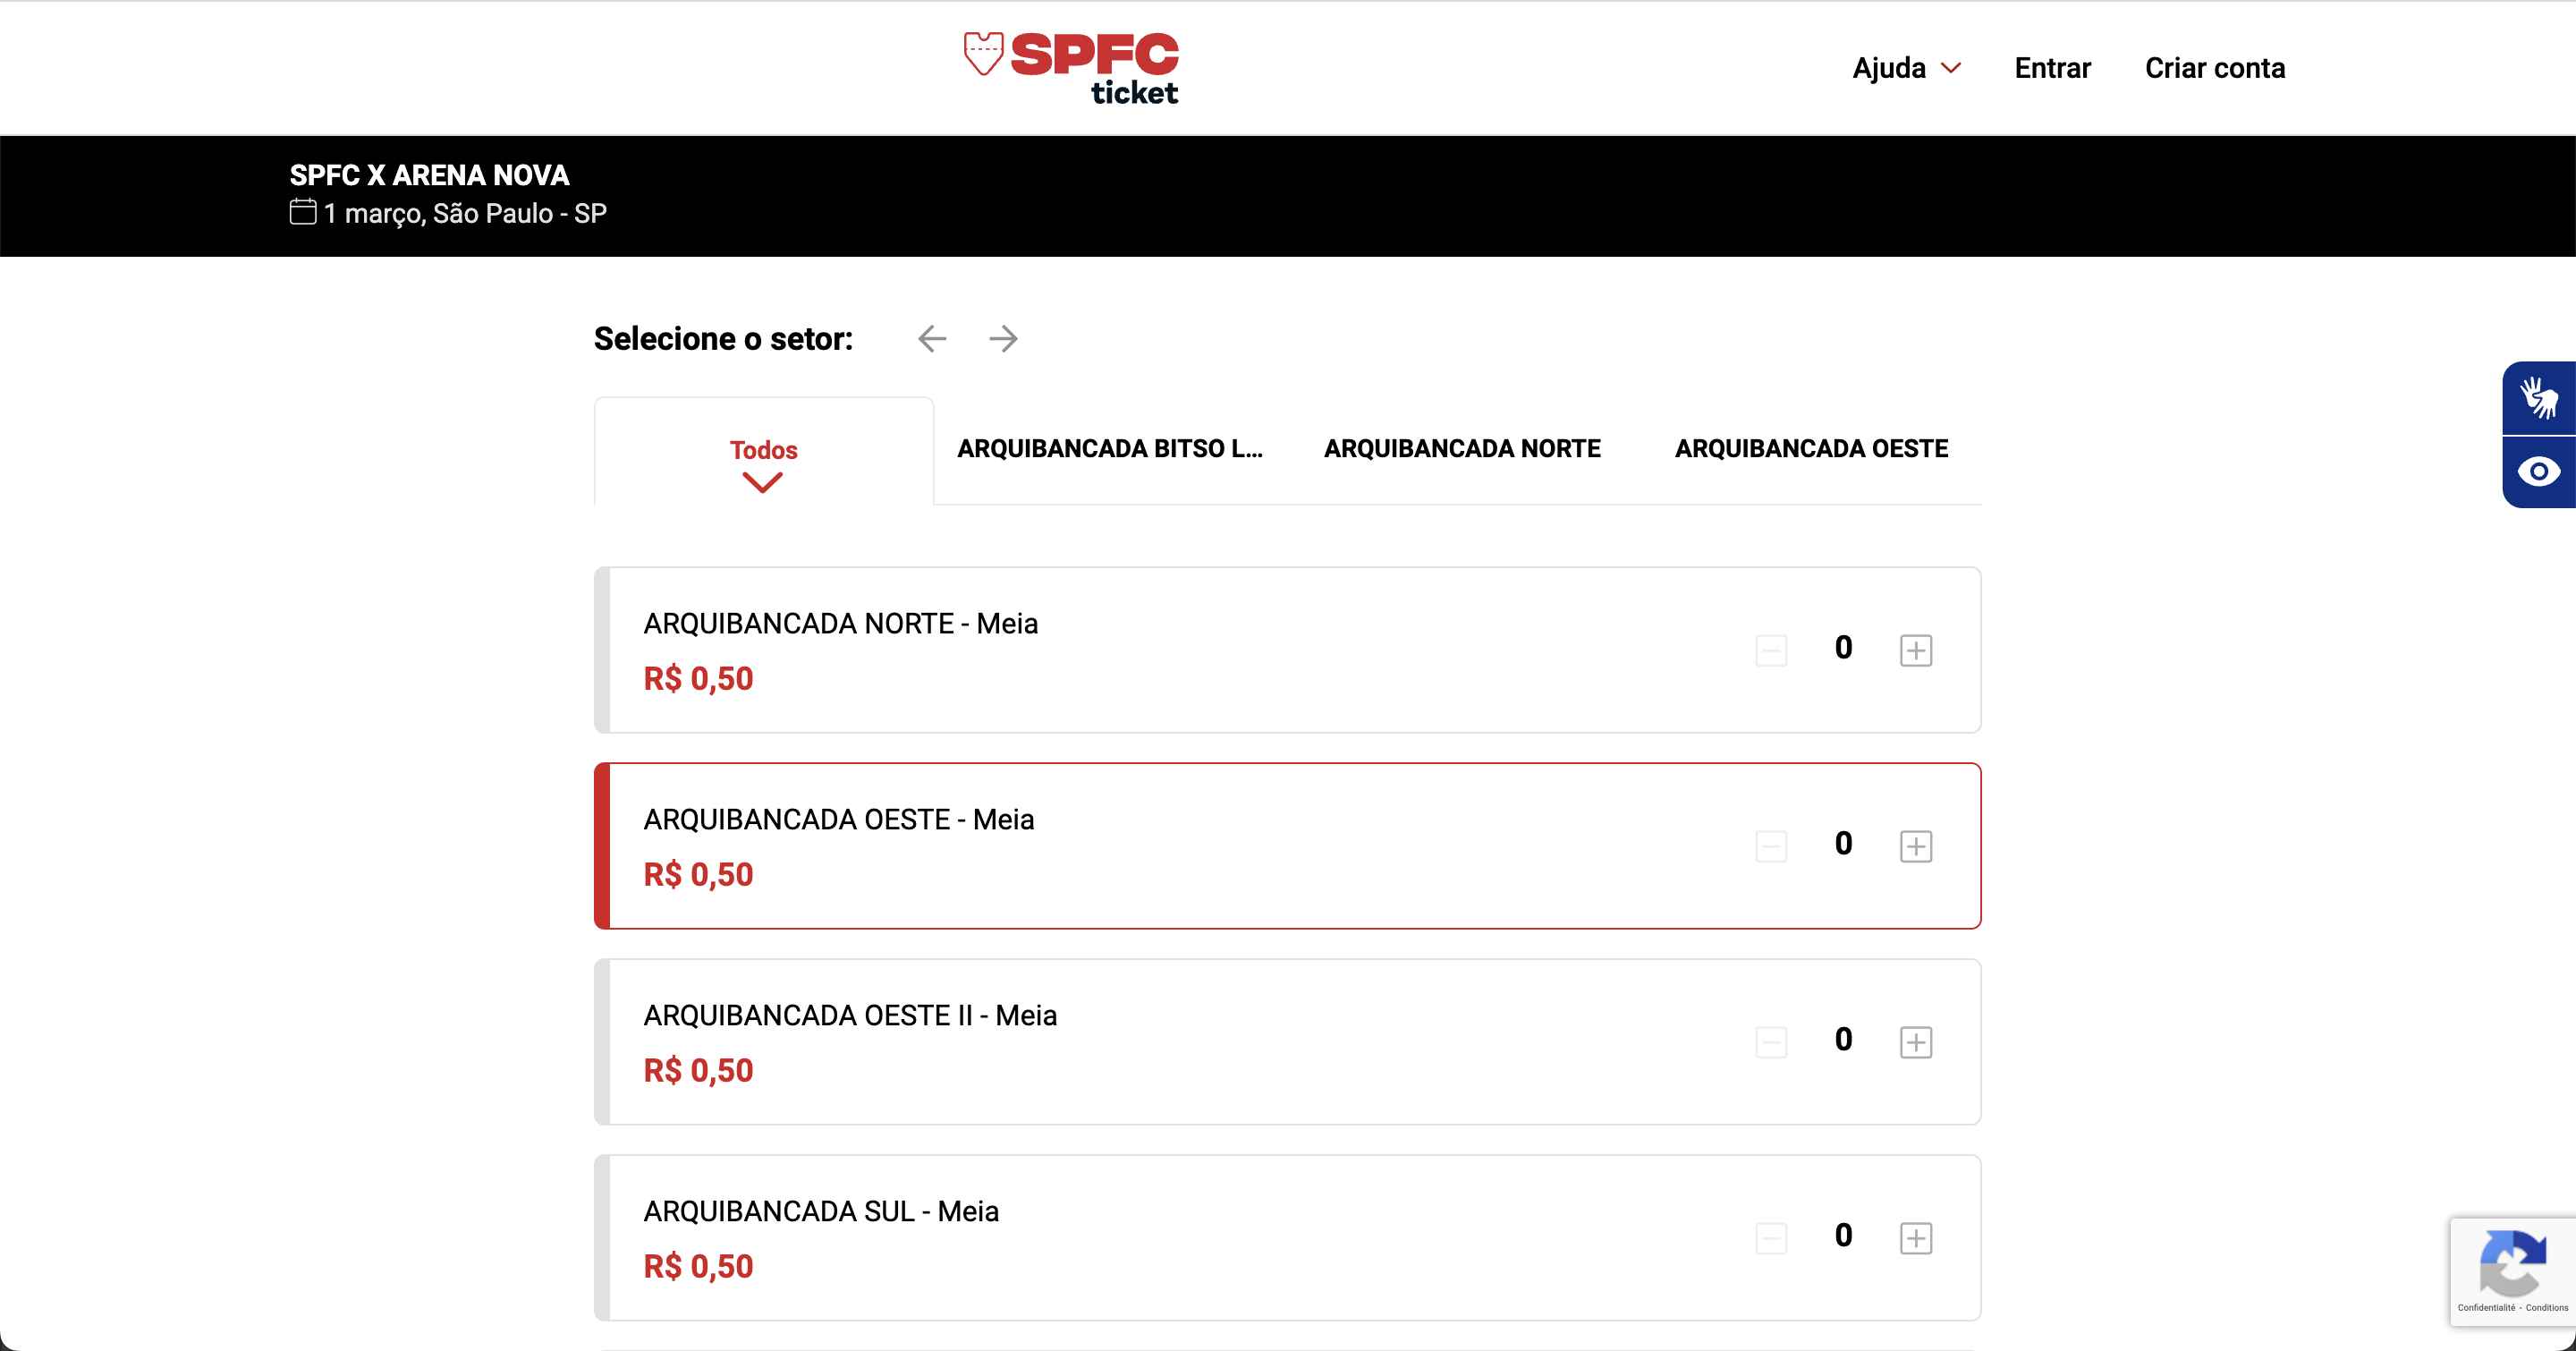The image size is (2576, 1351).
Task: Add one ARQUIBANCADA NORTE Meia ticket
Action: tap(1915, 650)
